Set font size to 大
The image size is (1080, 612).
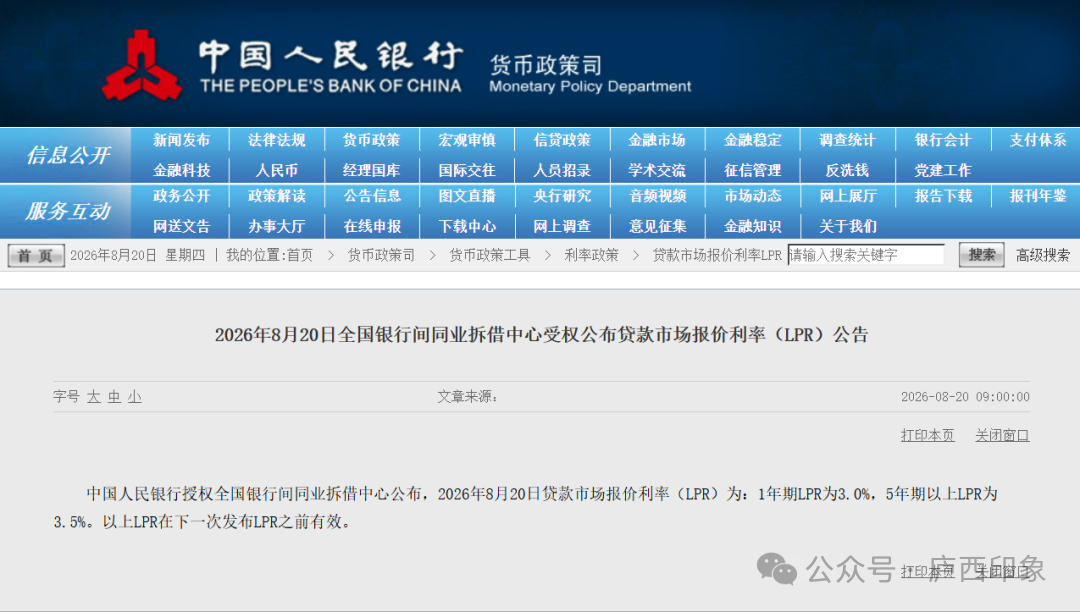click(94, 397)
